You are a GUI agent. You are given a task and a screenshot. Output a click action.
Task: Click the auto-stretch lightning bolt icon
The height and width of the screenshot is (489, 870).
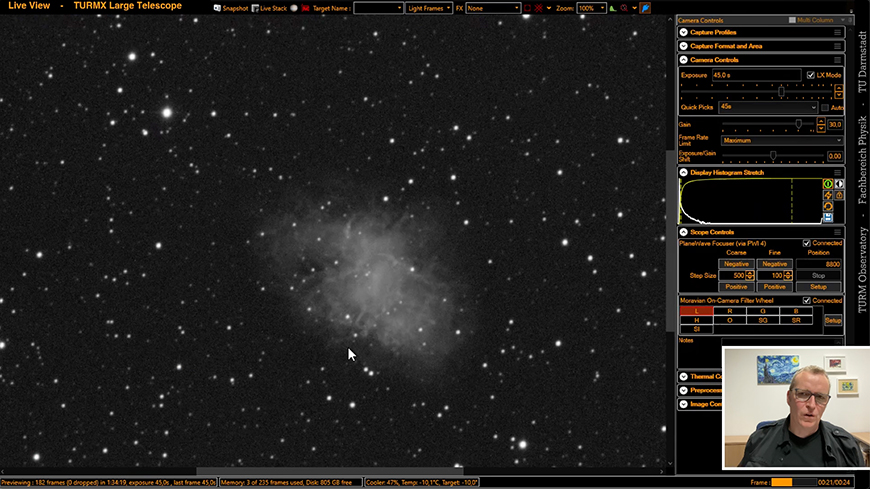(828, 195)
